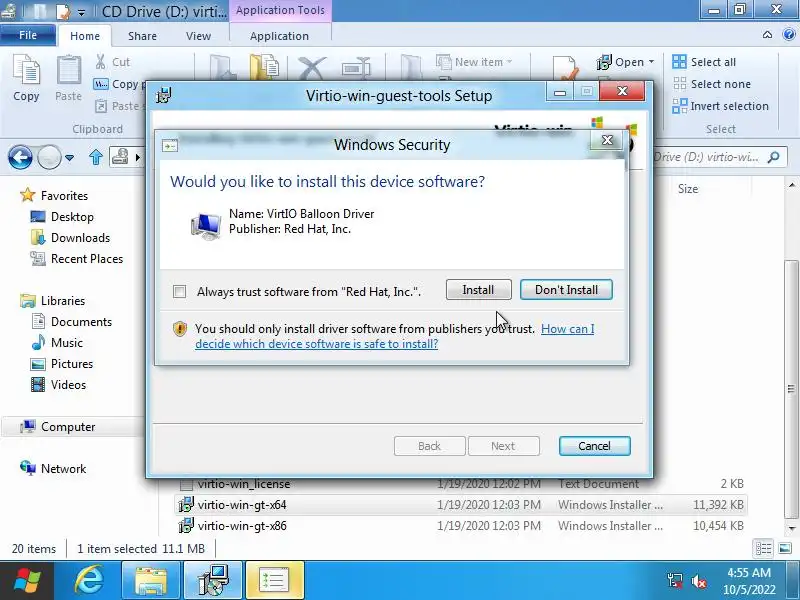Check Always trust software from Red Hat
This screenshot has width=800, height=600.
(180, 292)
